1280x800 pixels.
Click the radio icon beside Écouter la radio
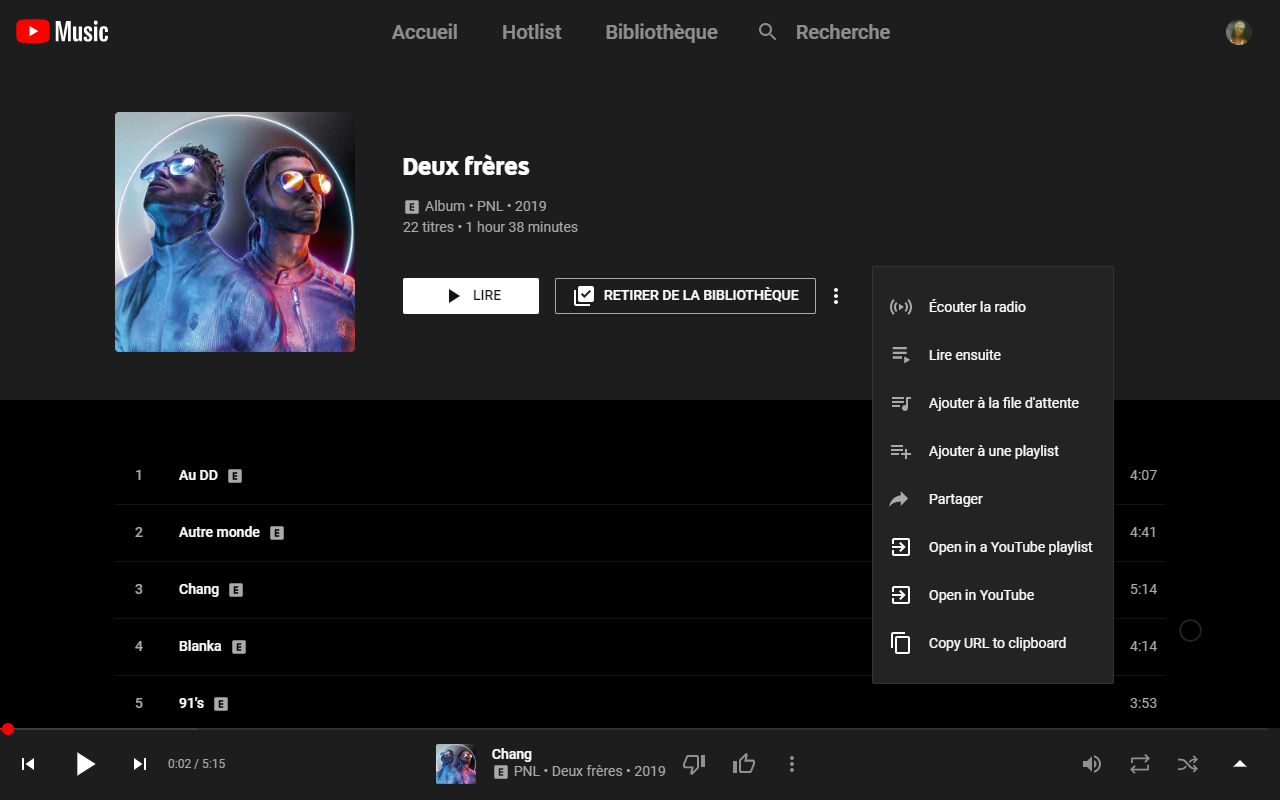pos(901,307)
